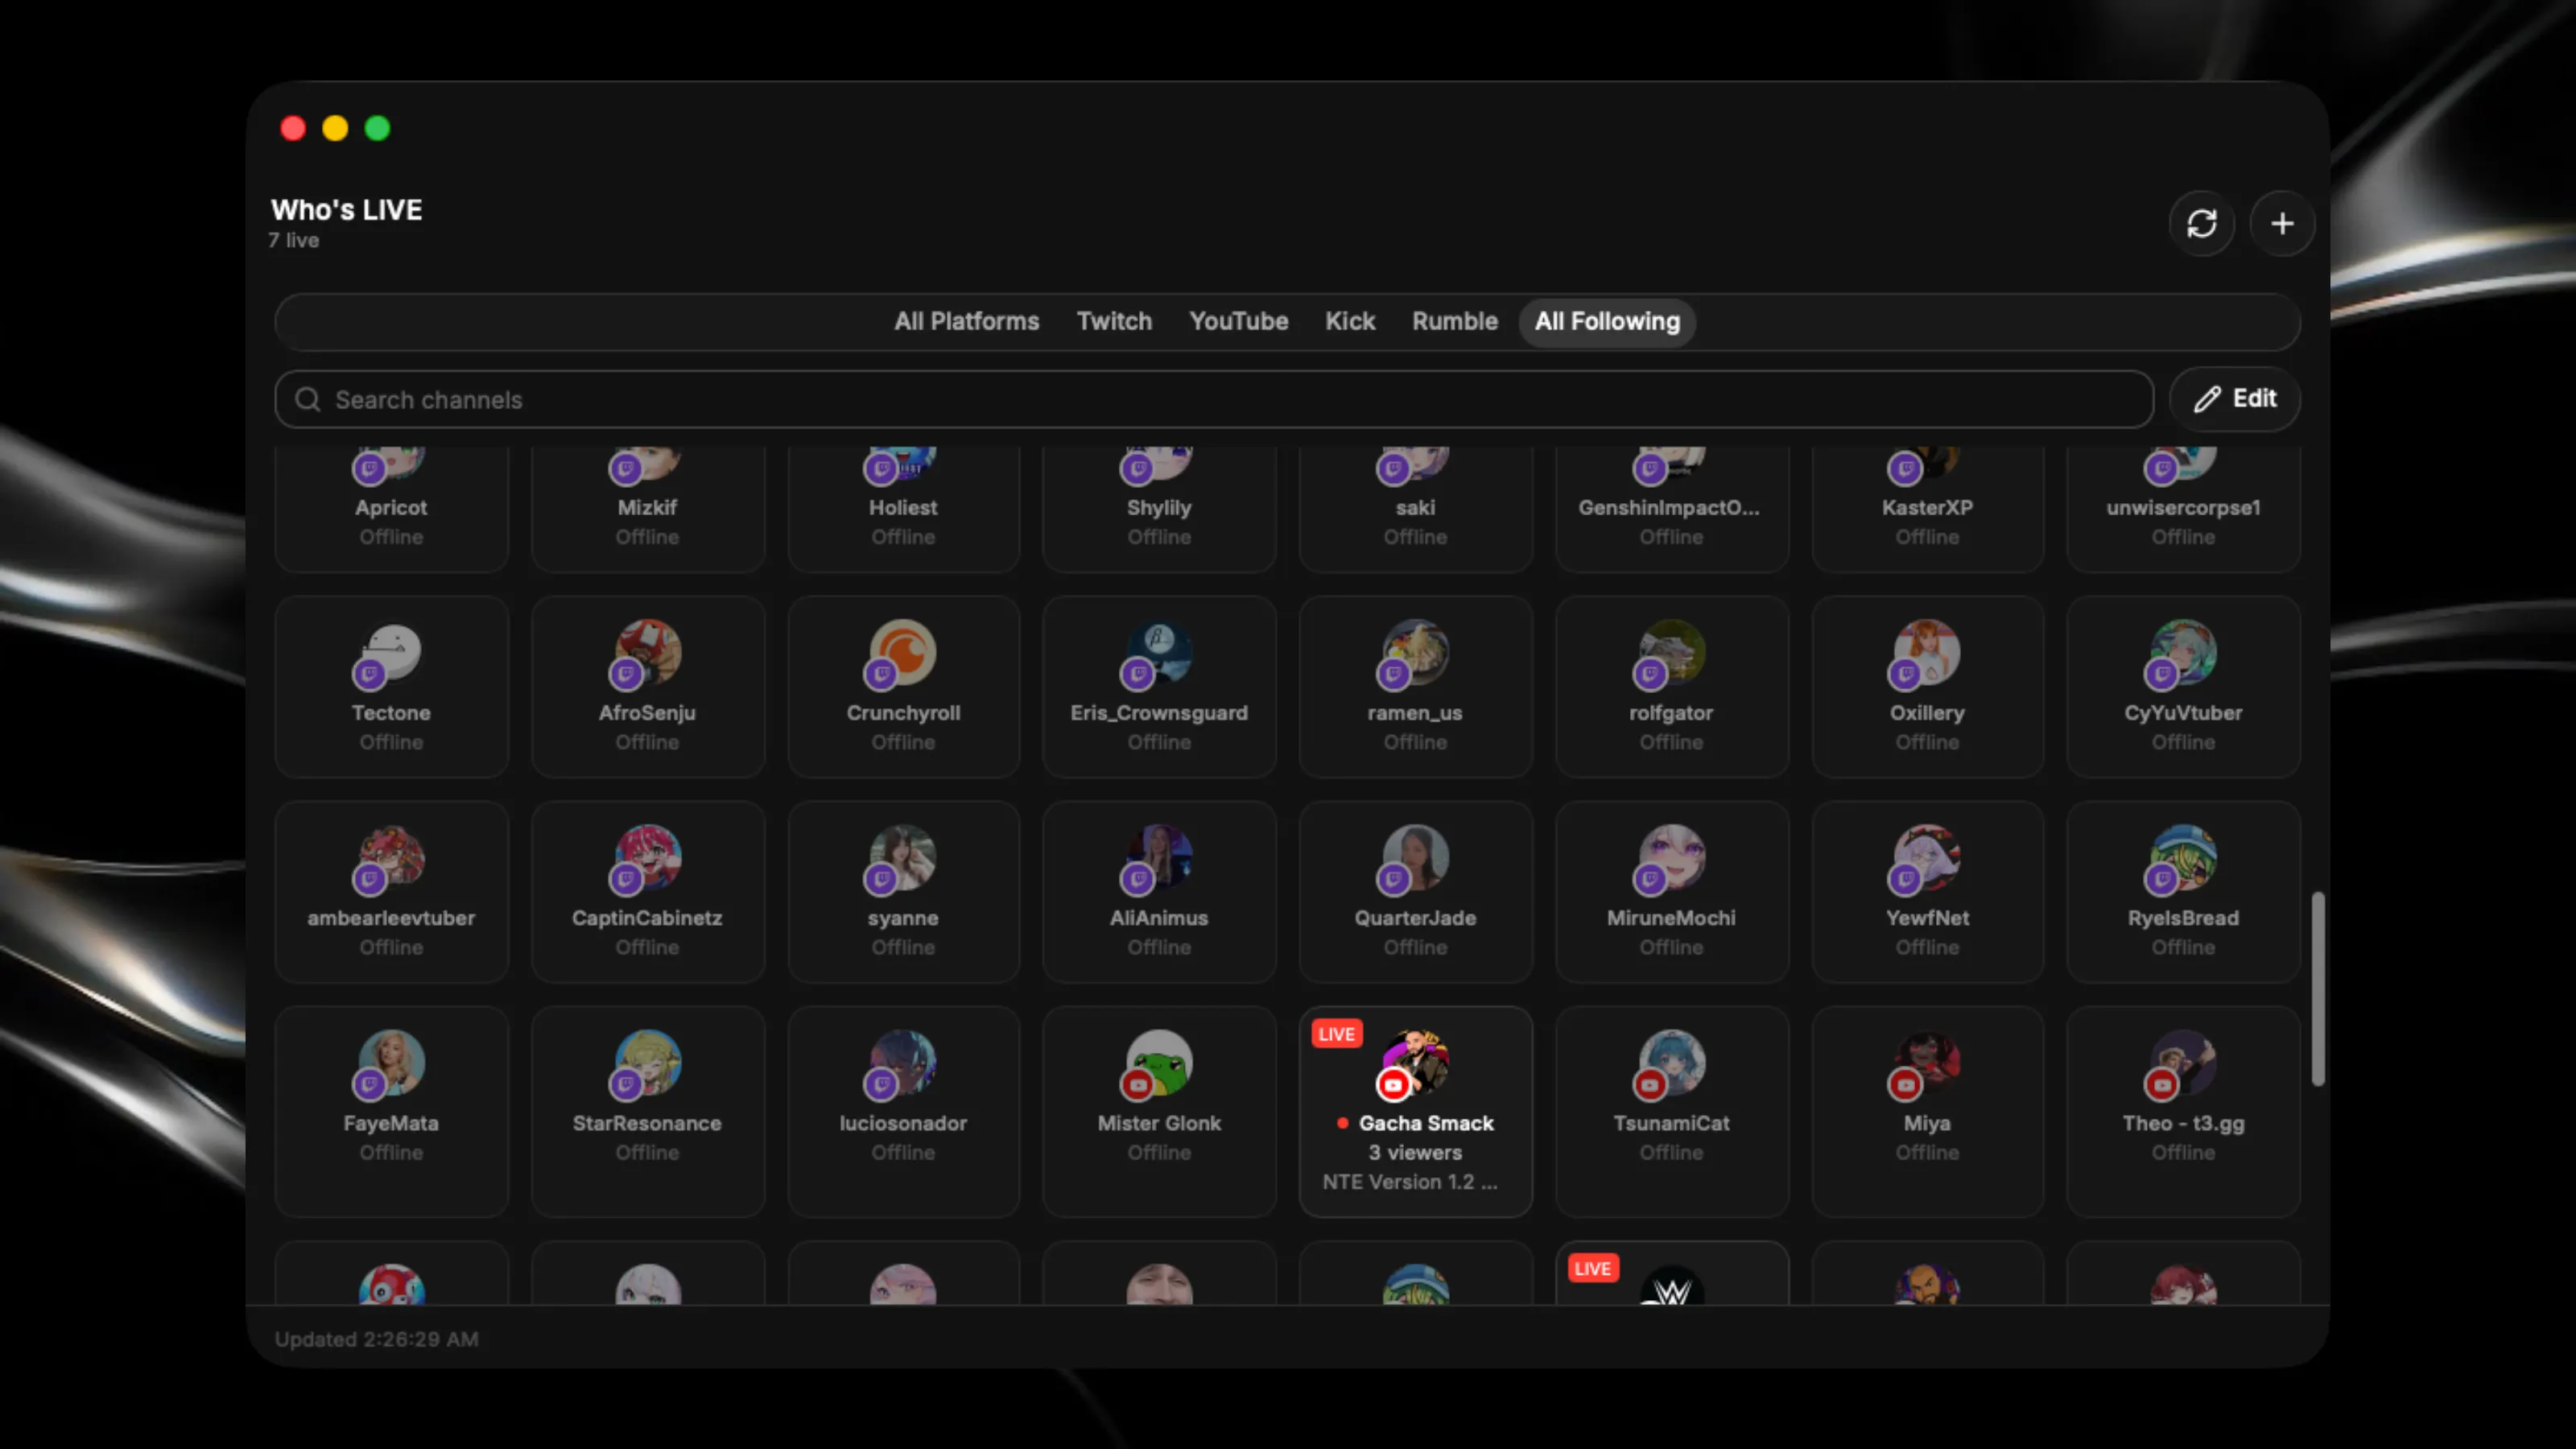The height and width of the screenshot is (1449, 2576).
Task: Click the search magnifier icon
Action: [308, 400]
